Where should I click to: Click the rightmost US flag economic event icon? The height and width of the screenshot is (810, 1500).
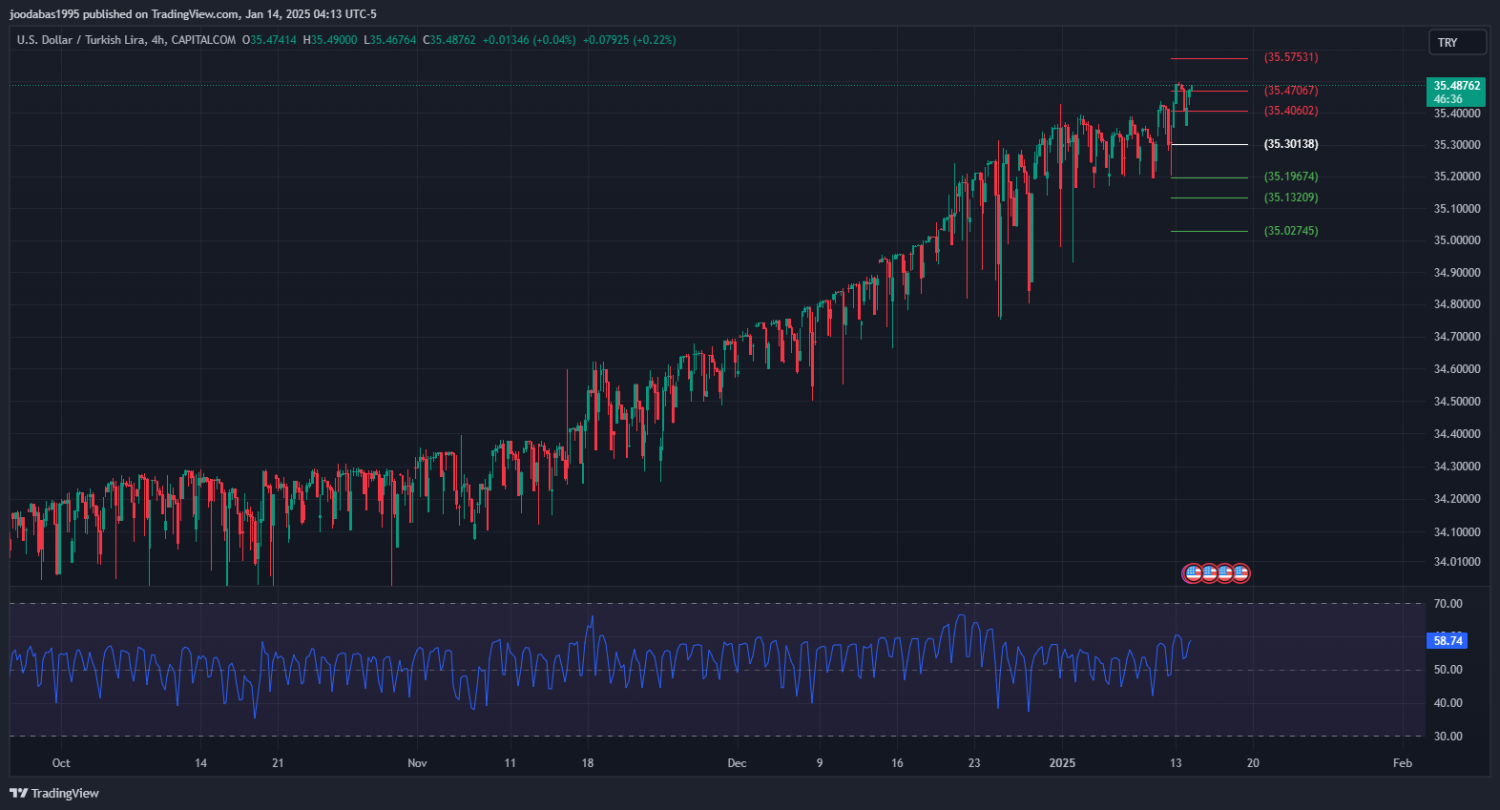[x=1241, y=573]
